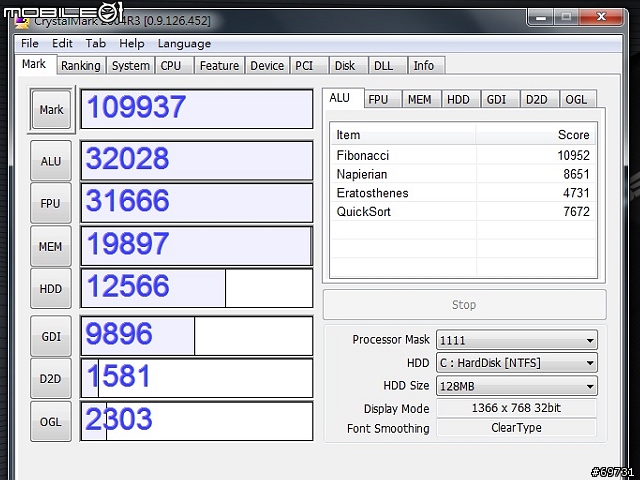Select the Eratosthenes result row
This screenshot has height=480, width=640.
[x=463, y=193]
